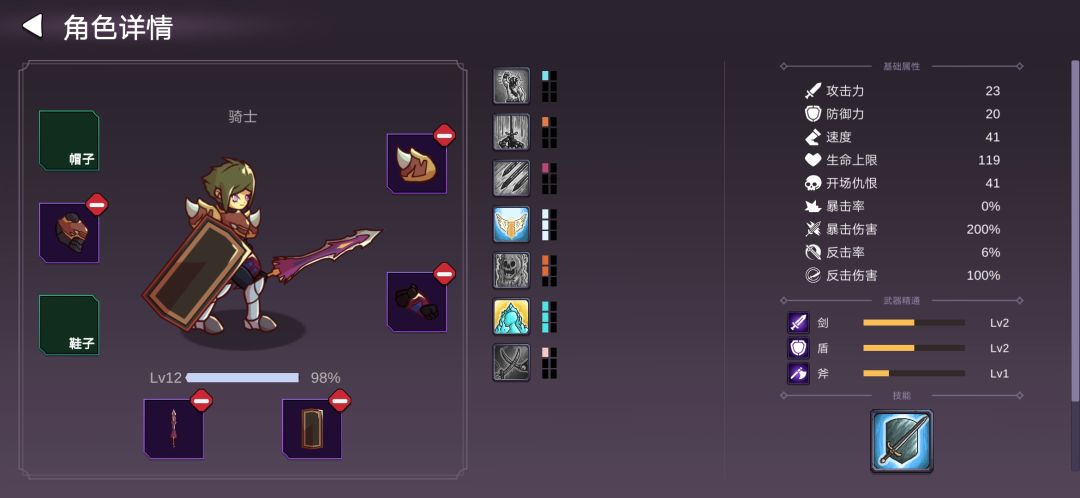Click the stats panel scrollbar
Image resolution: width=1080 pixels, height=498 pixels.
1074,231
